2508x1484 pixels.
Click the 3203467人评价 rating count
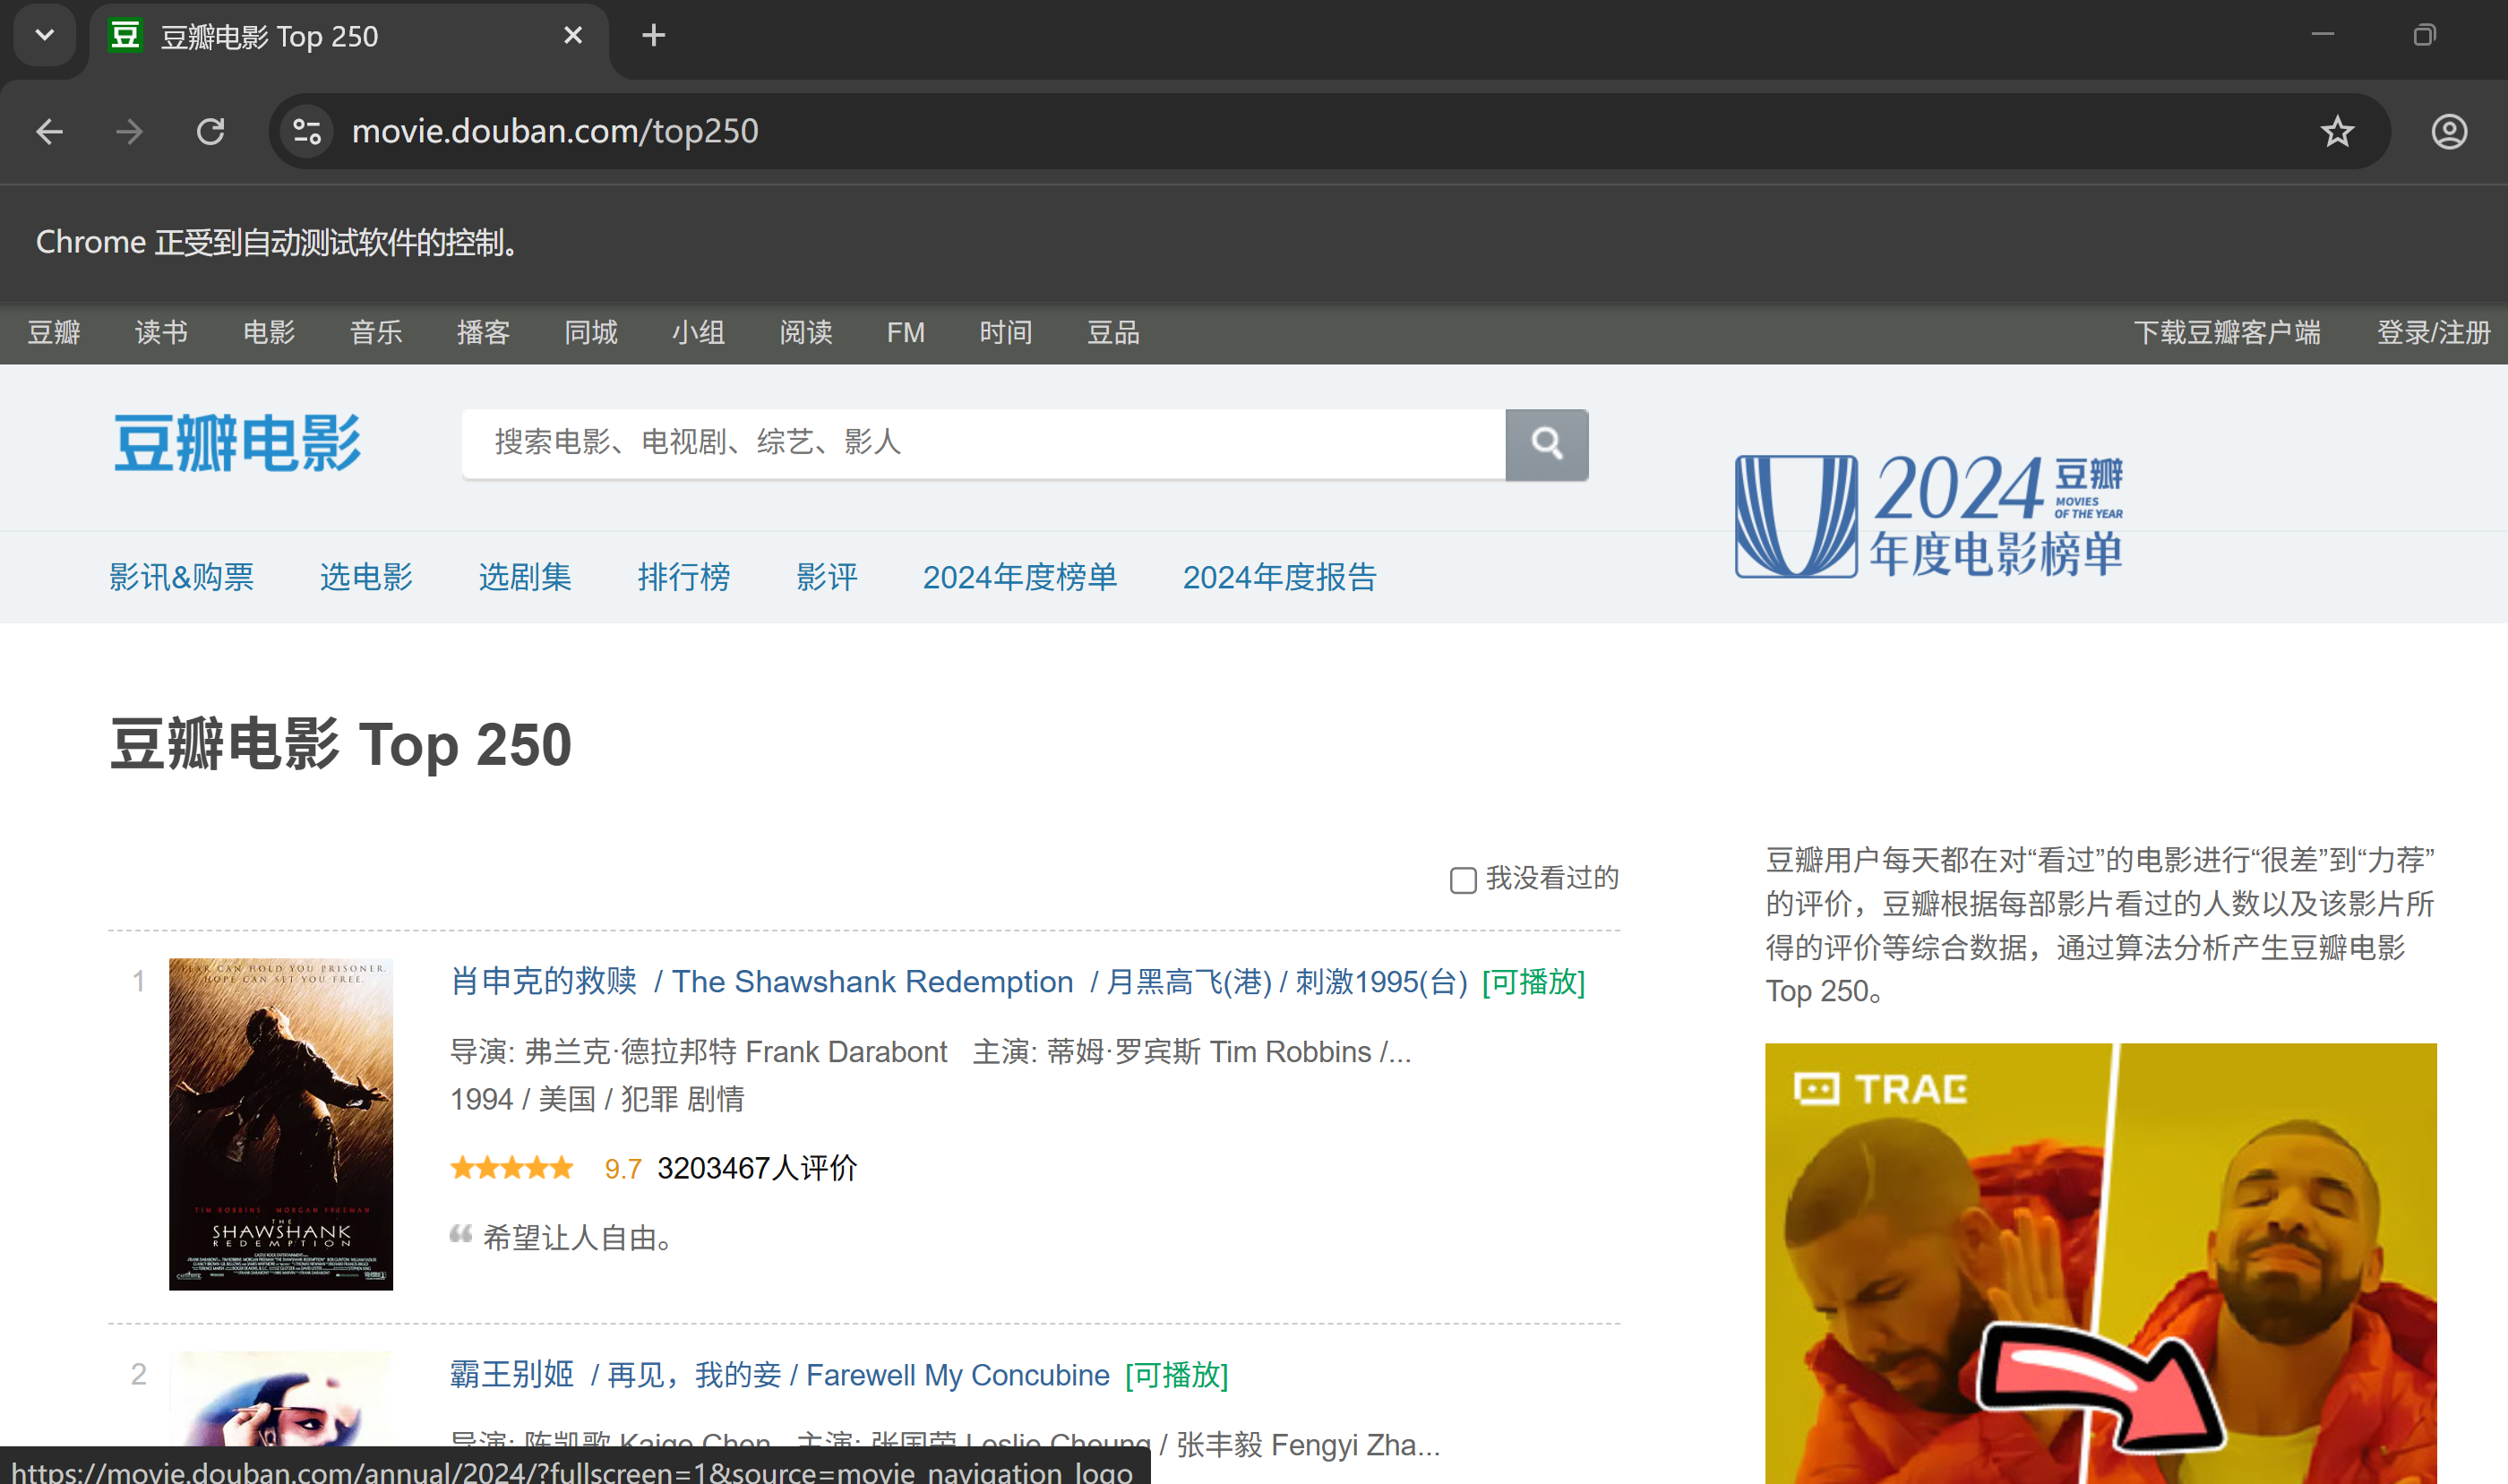coord(757,1168)
